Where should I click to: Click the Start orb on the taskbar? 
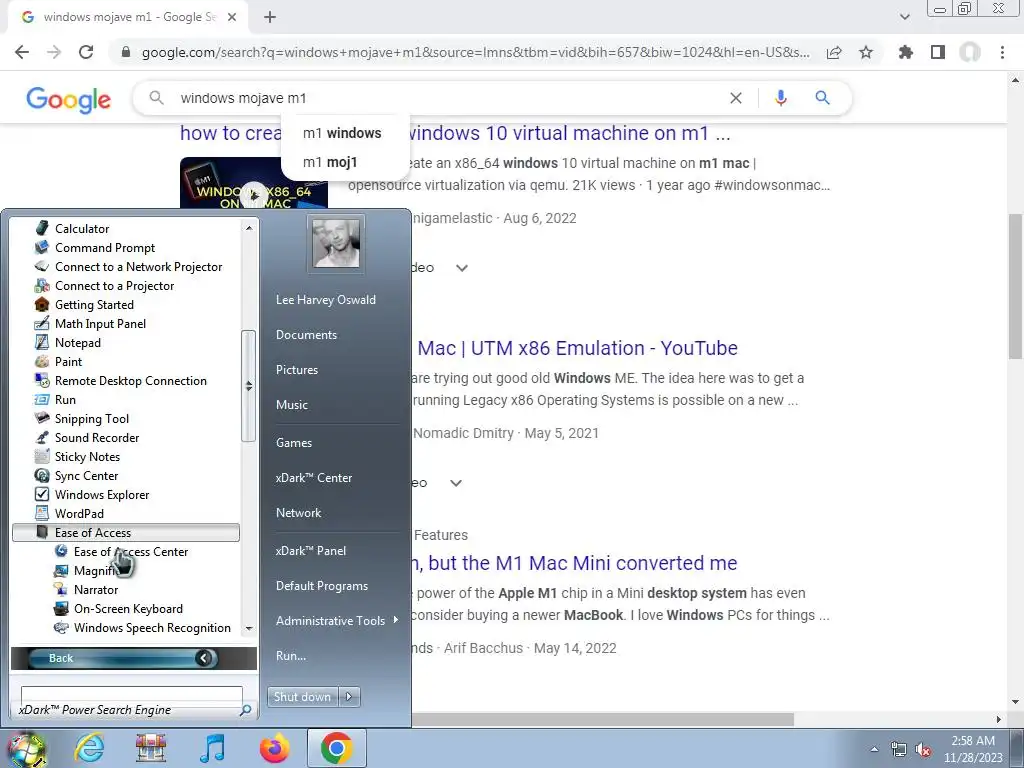25,748
